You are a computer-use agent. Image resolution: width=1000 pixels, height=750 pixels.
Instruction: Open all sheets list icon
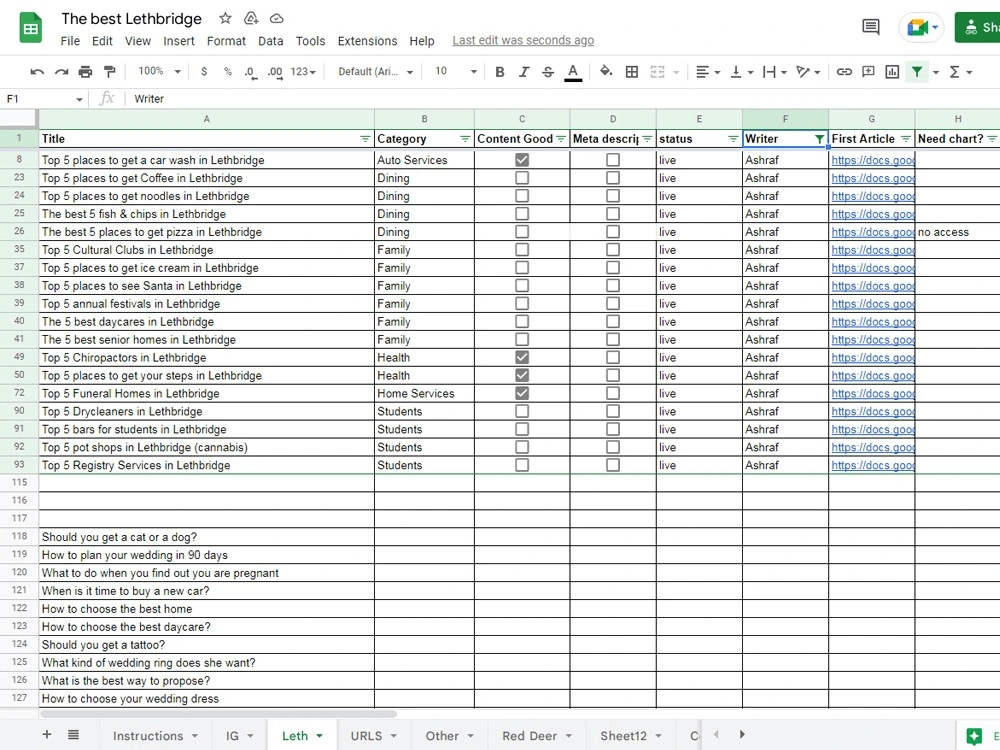pos(73,735)
